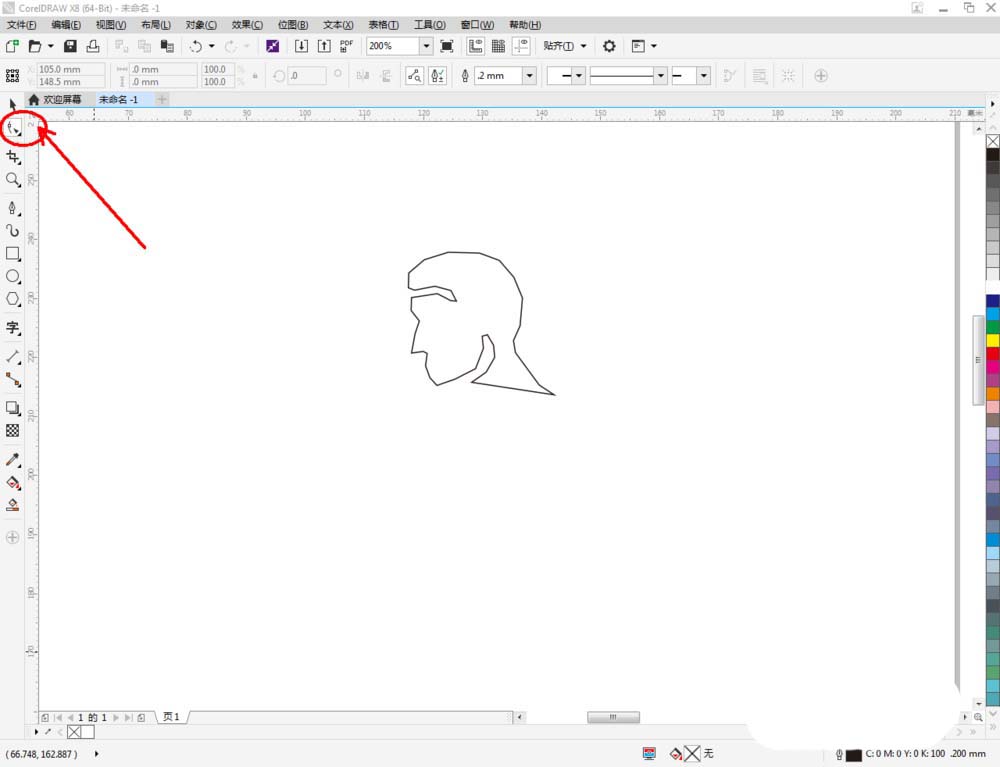This screenshot has height=767, width=1000.
Task: Click the Save disk icon
Action: click(x=70, y=46)
